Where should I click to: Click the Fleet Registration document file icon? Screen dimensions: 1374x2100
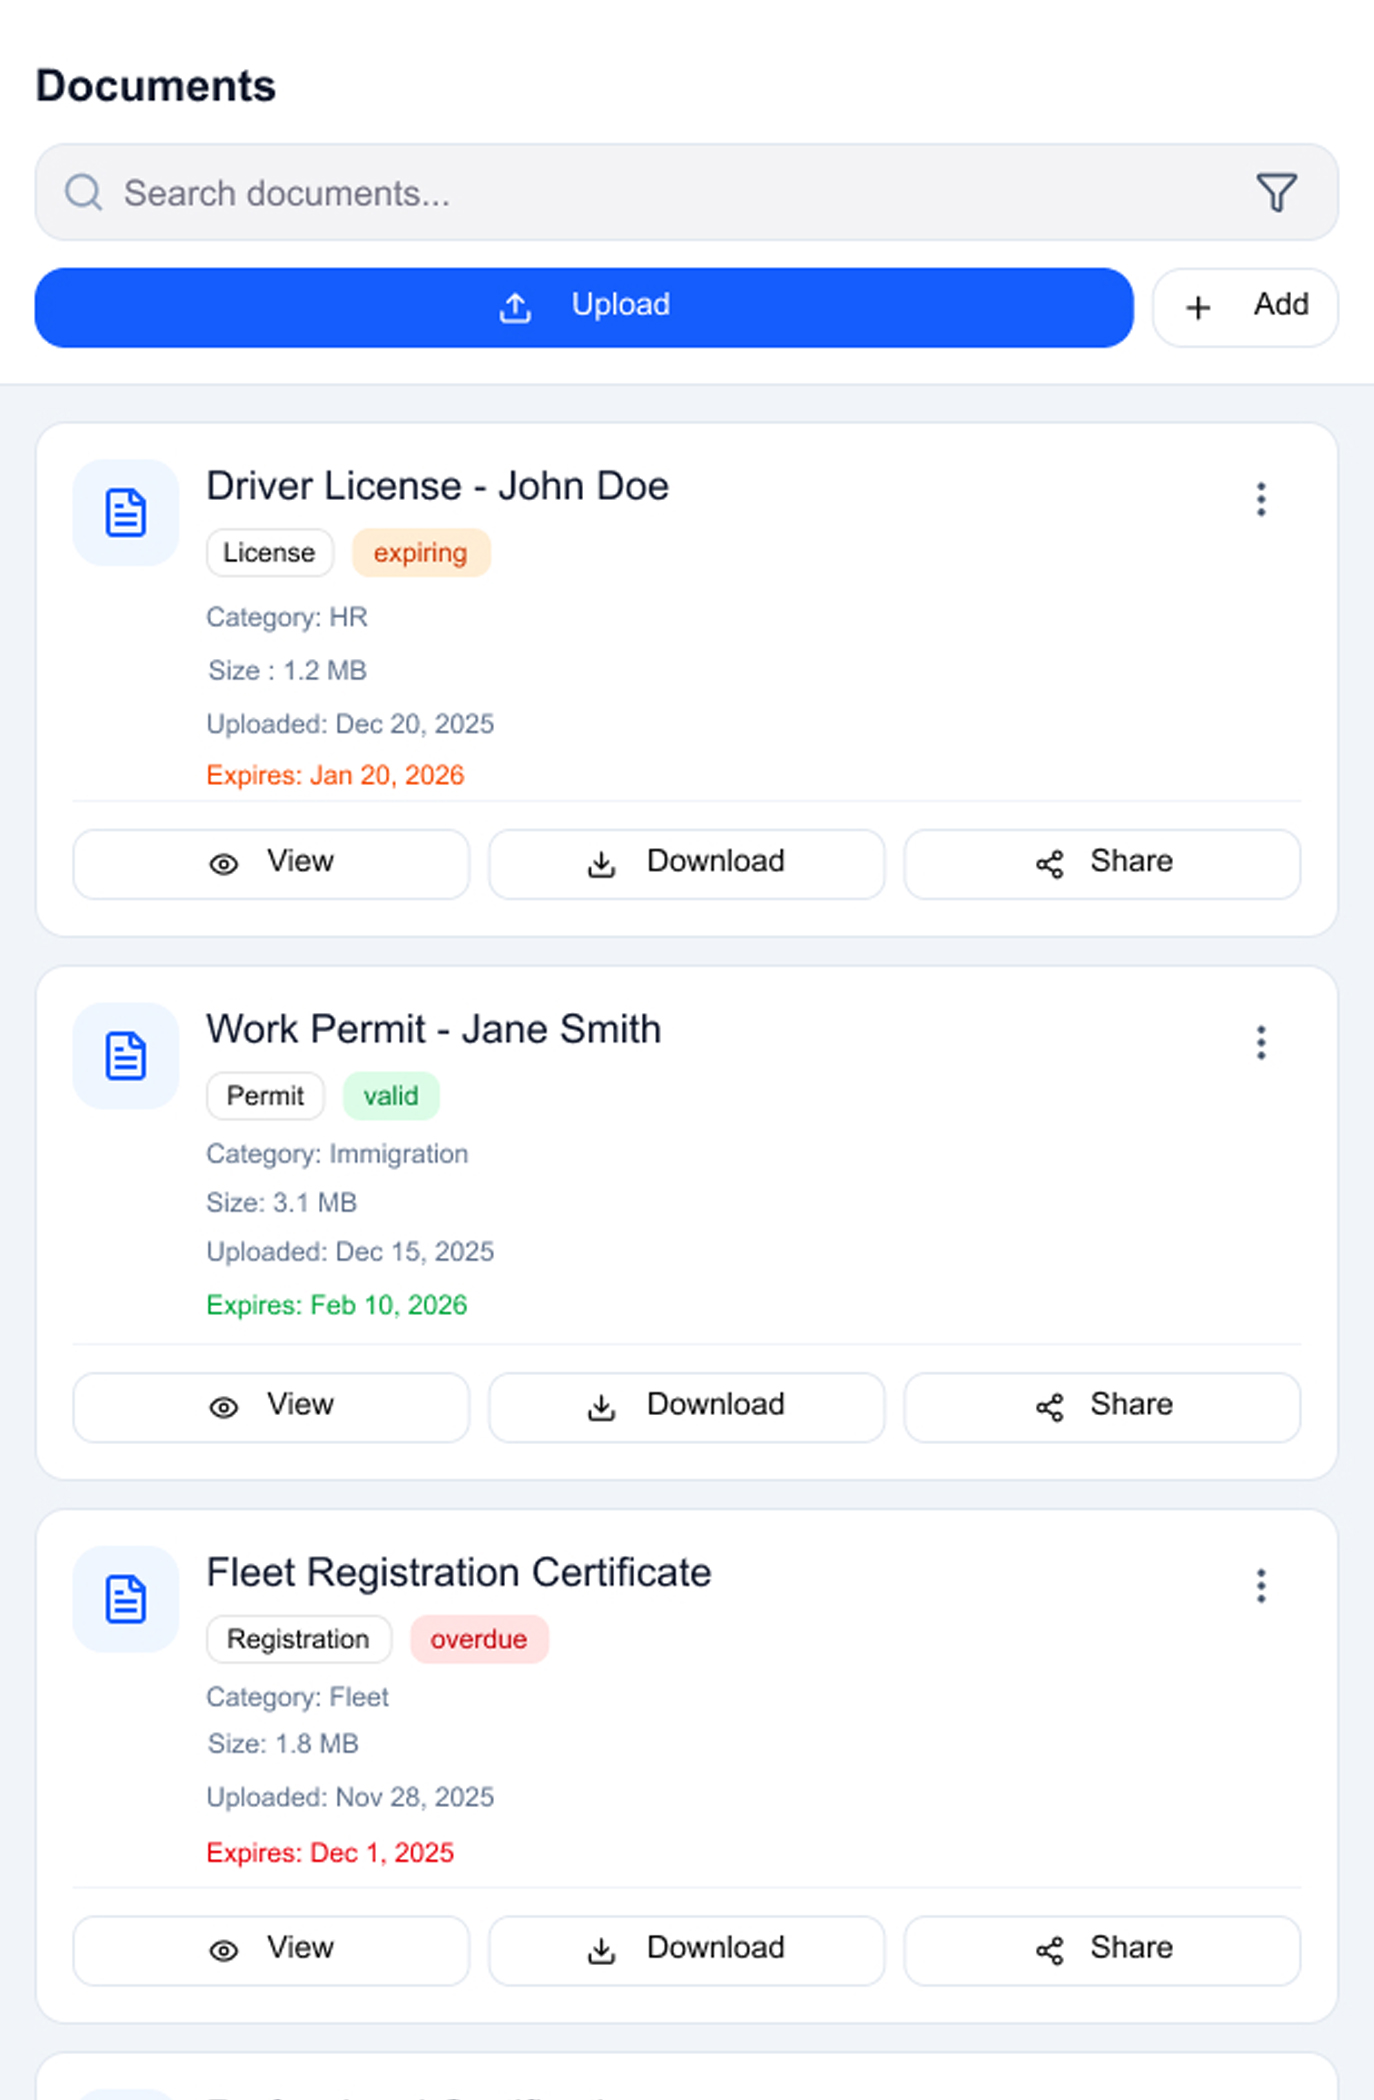click(126, 1599)
